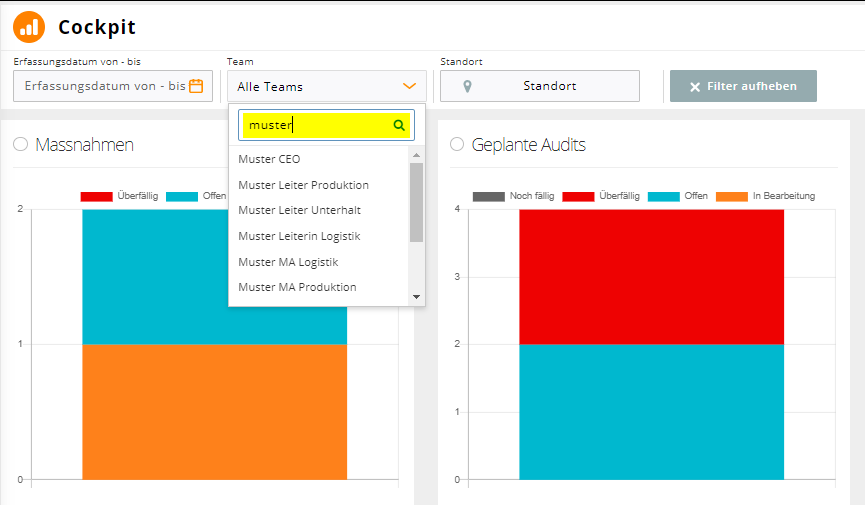The height and width of the screenshot is (505, 865).
Task: Click the location pin icon in Standort
Action: pyautogui.click(x=467, y=86)
